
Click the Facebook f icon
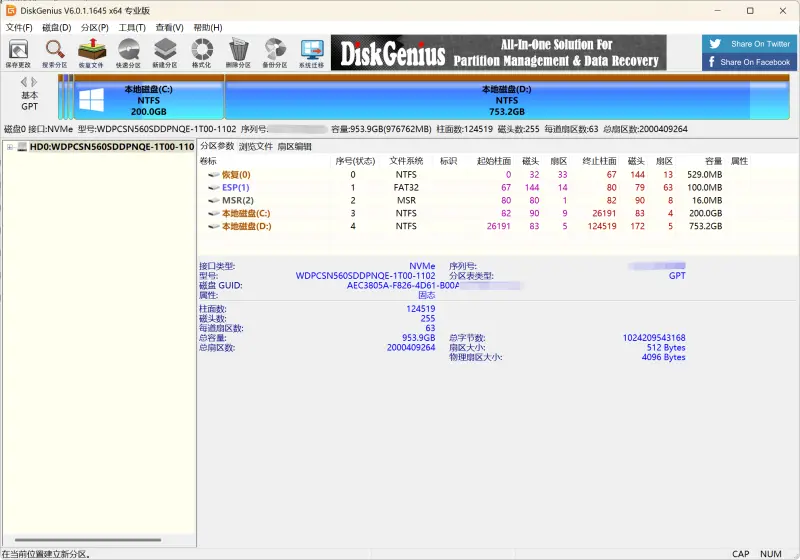tap(711, 62)
